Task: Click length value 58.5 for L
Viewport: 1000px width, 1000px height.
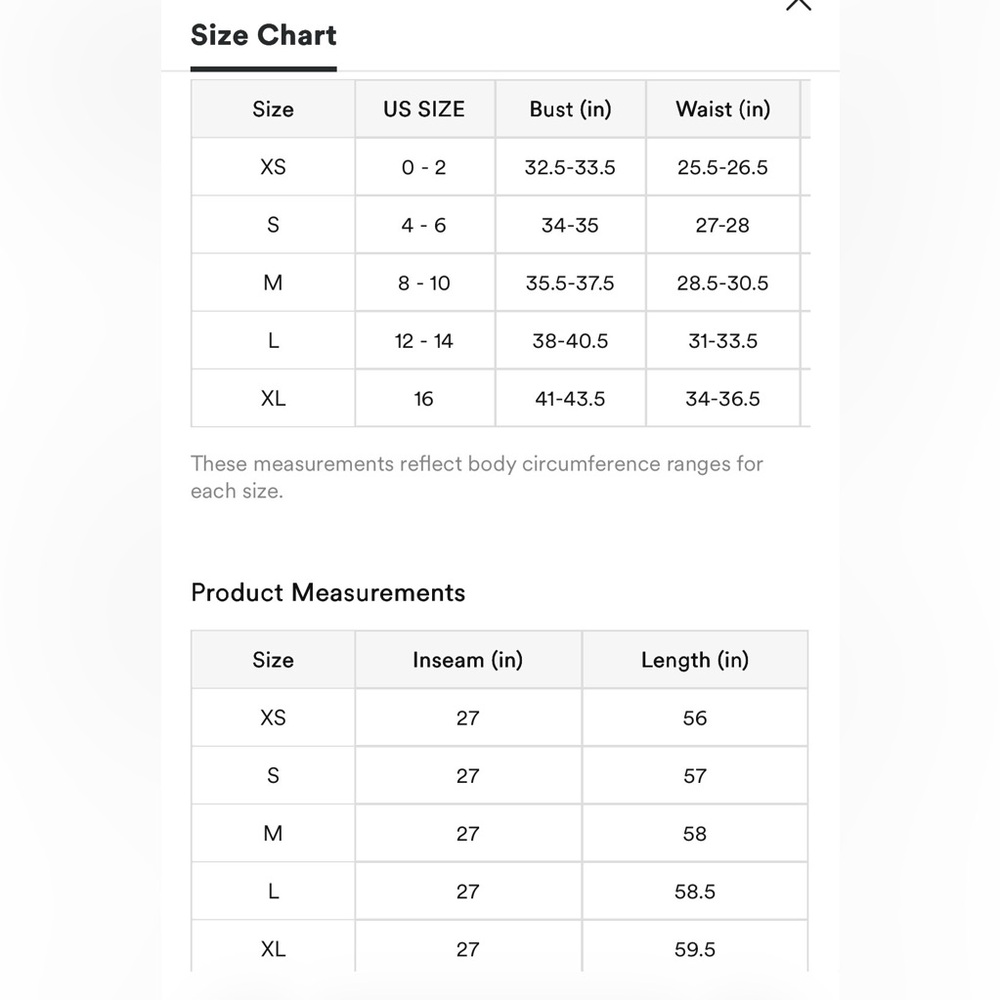Action: 695,892
